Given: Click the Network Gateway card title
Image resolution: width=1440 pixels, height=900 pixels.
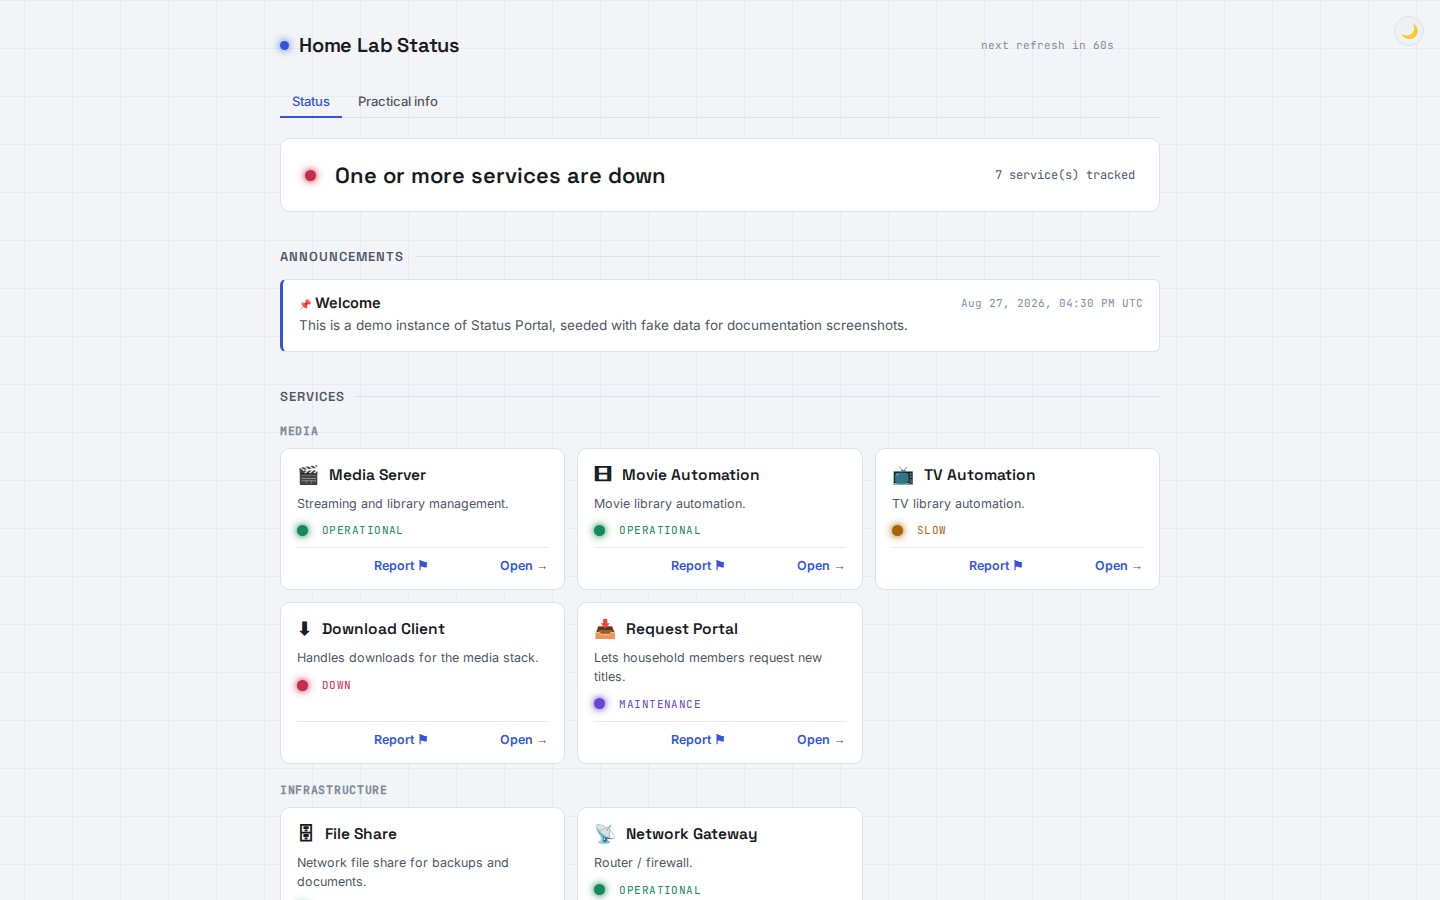Looking at the screenshot, I should (x=692, y=834).
